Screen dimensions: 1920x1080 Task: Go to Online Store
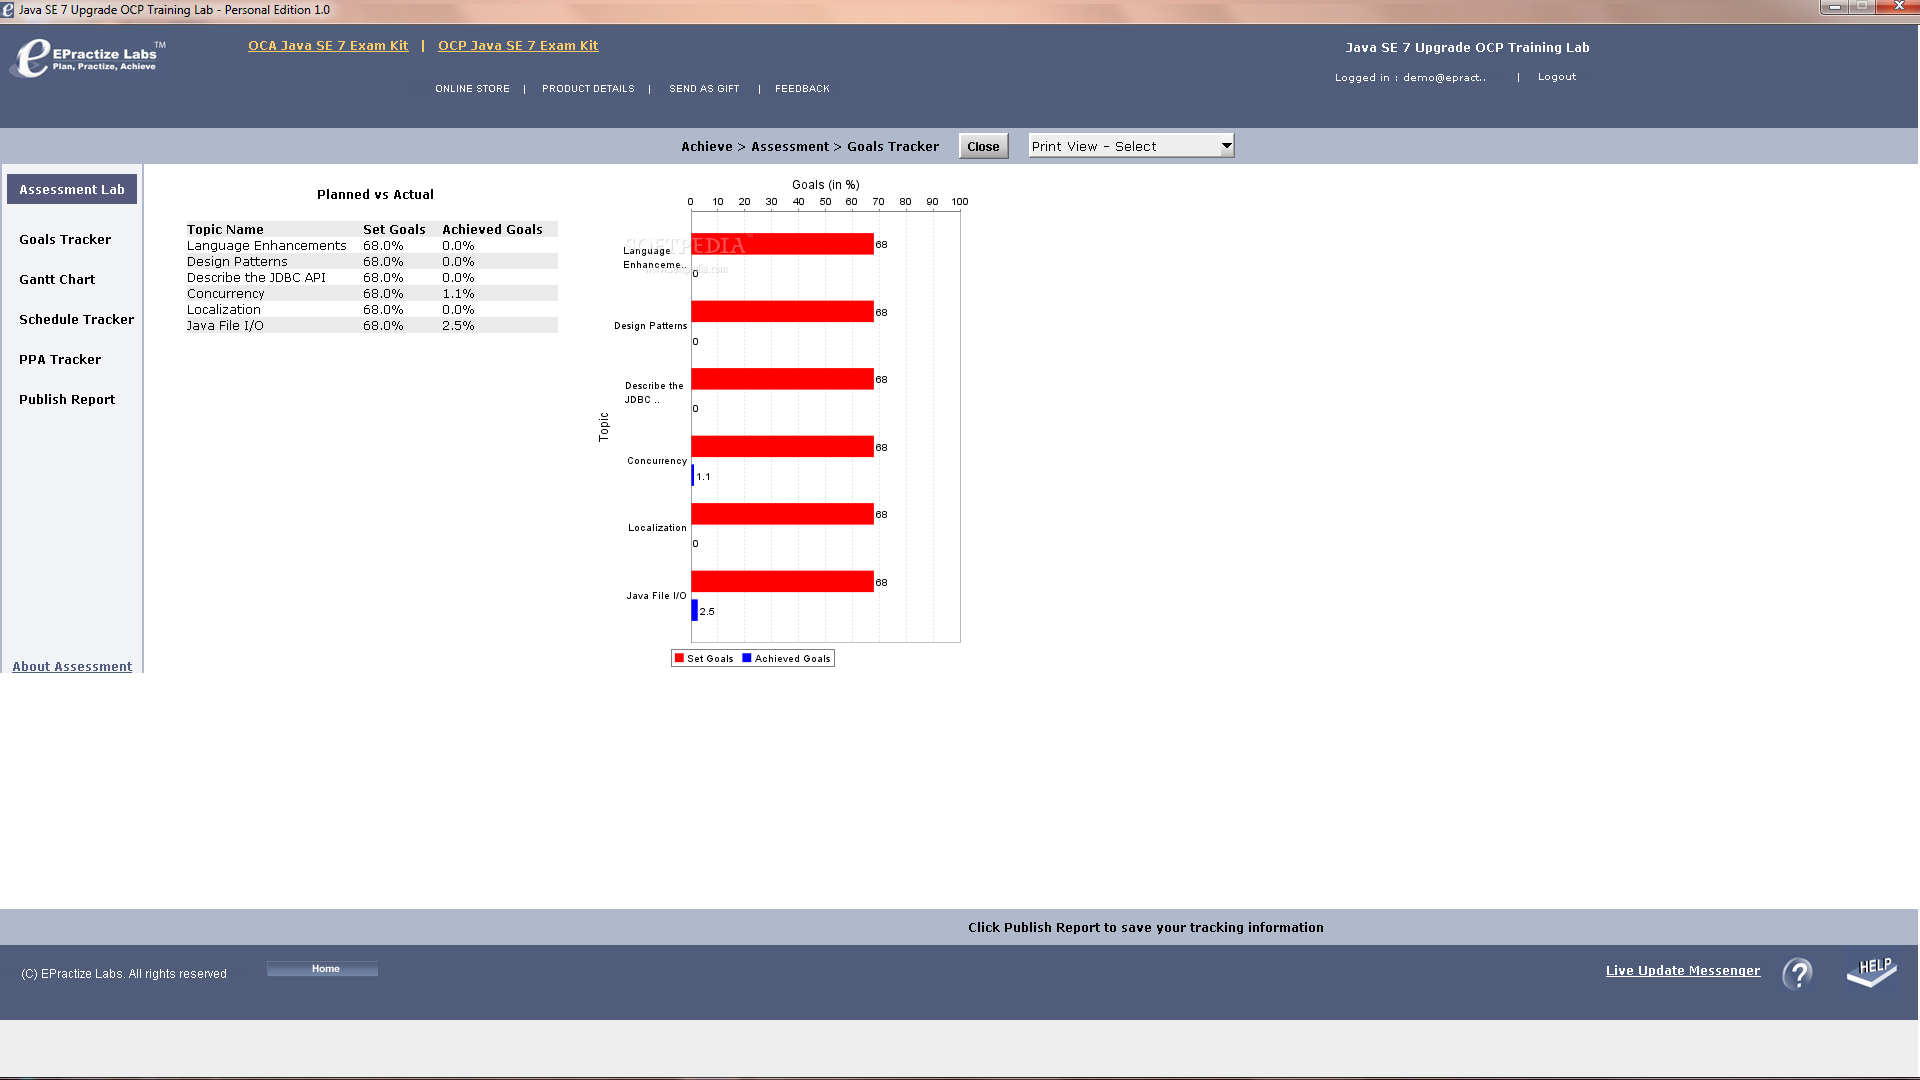(x=472, y=89)
